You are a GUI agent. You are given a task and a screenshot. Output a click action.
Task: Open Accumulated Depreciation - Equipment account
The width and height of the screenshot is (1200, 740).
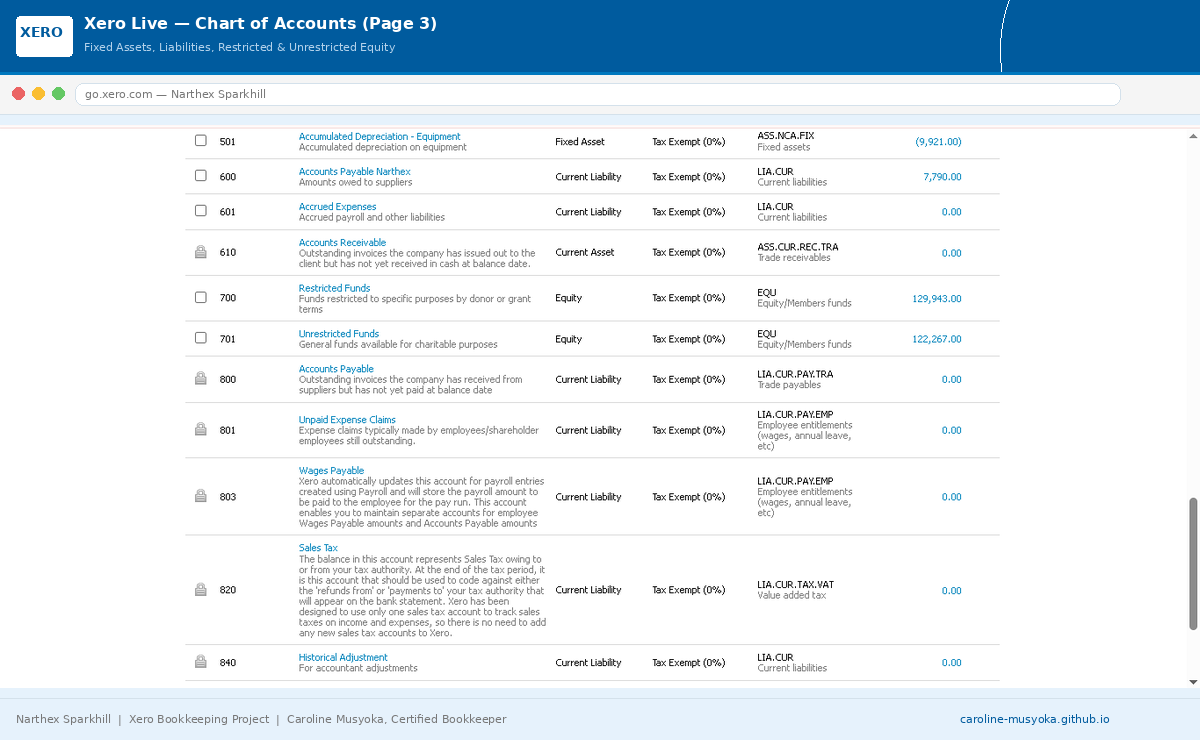click(x=380, y=137)
